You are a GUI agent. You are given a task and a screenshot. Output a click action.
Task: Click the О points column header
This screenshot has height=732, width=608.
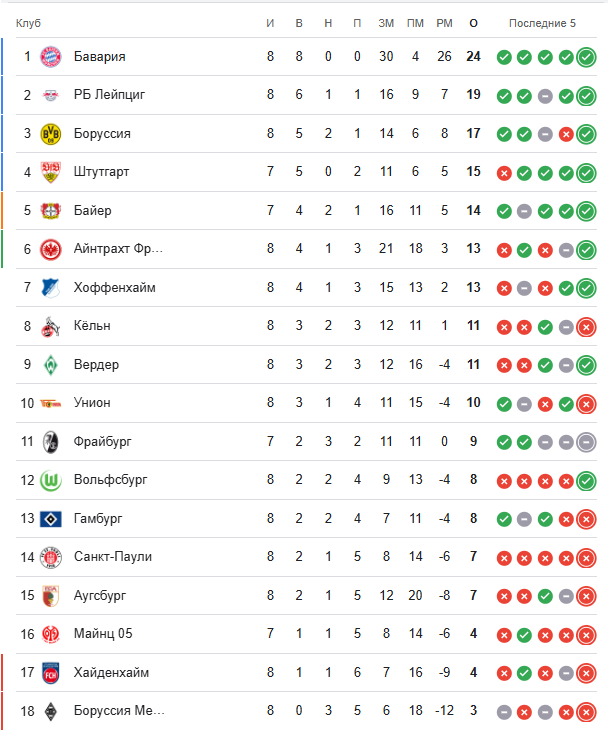click(473, 23)
